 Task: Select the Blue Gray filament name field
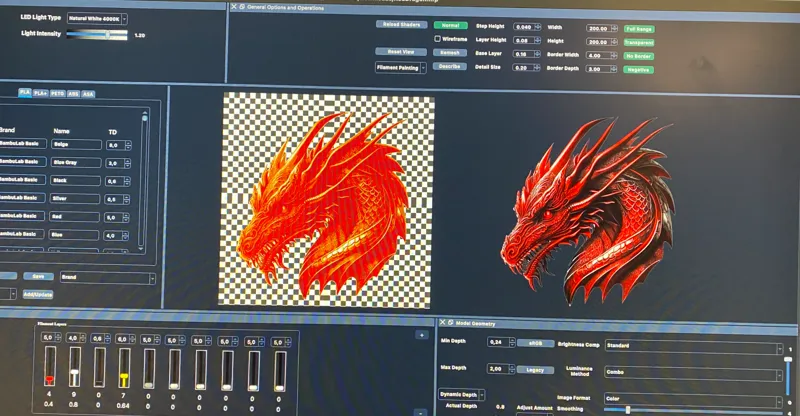[76, 162]
